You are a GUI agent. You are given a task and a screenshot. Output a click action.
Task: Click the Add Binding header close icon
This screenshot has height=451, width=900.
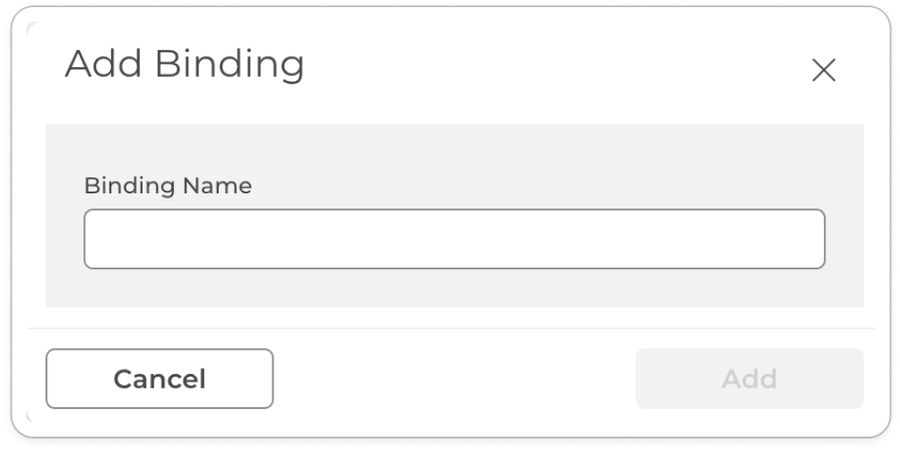pyautogui.click(x=823, y=70)
